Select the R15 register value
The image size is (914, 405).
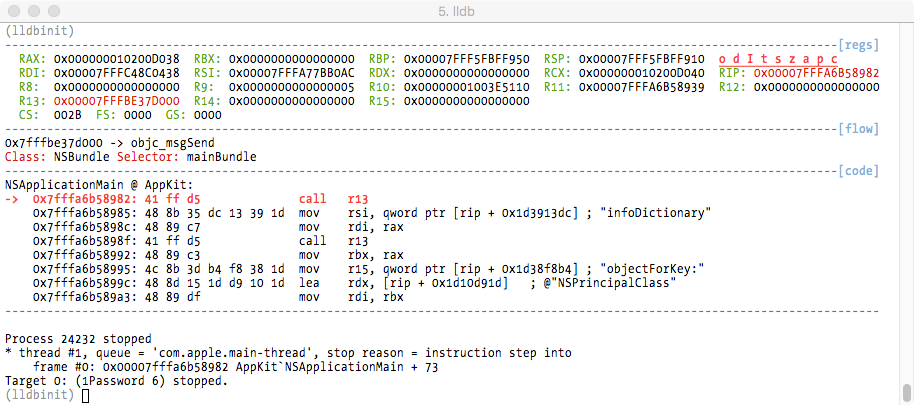tap(466, 101)
